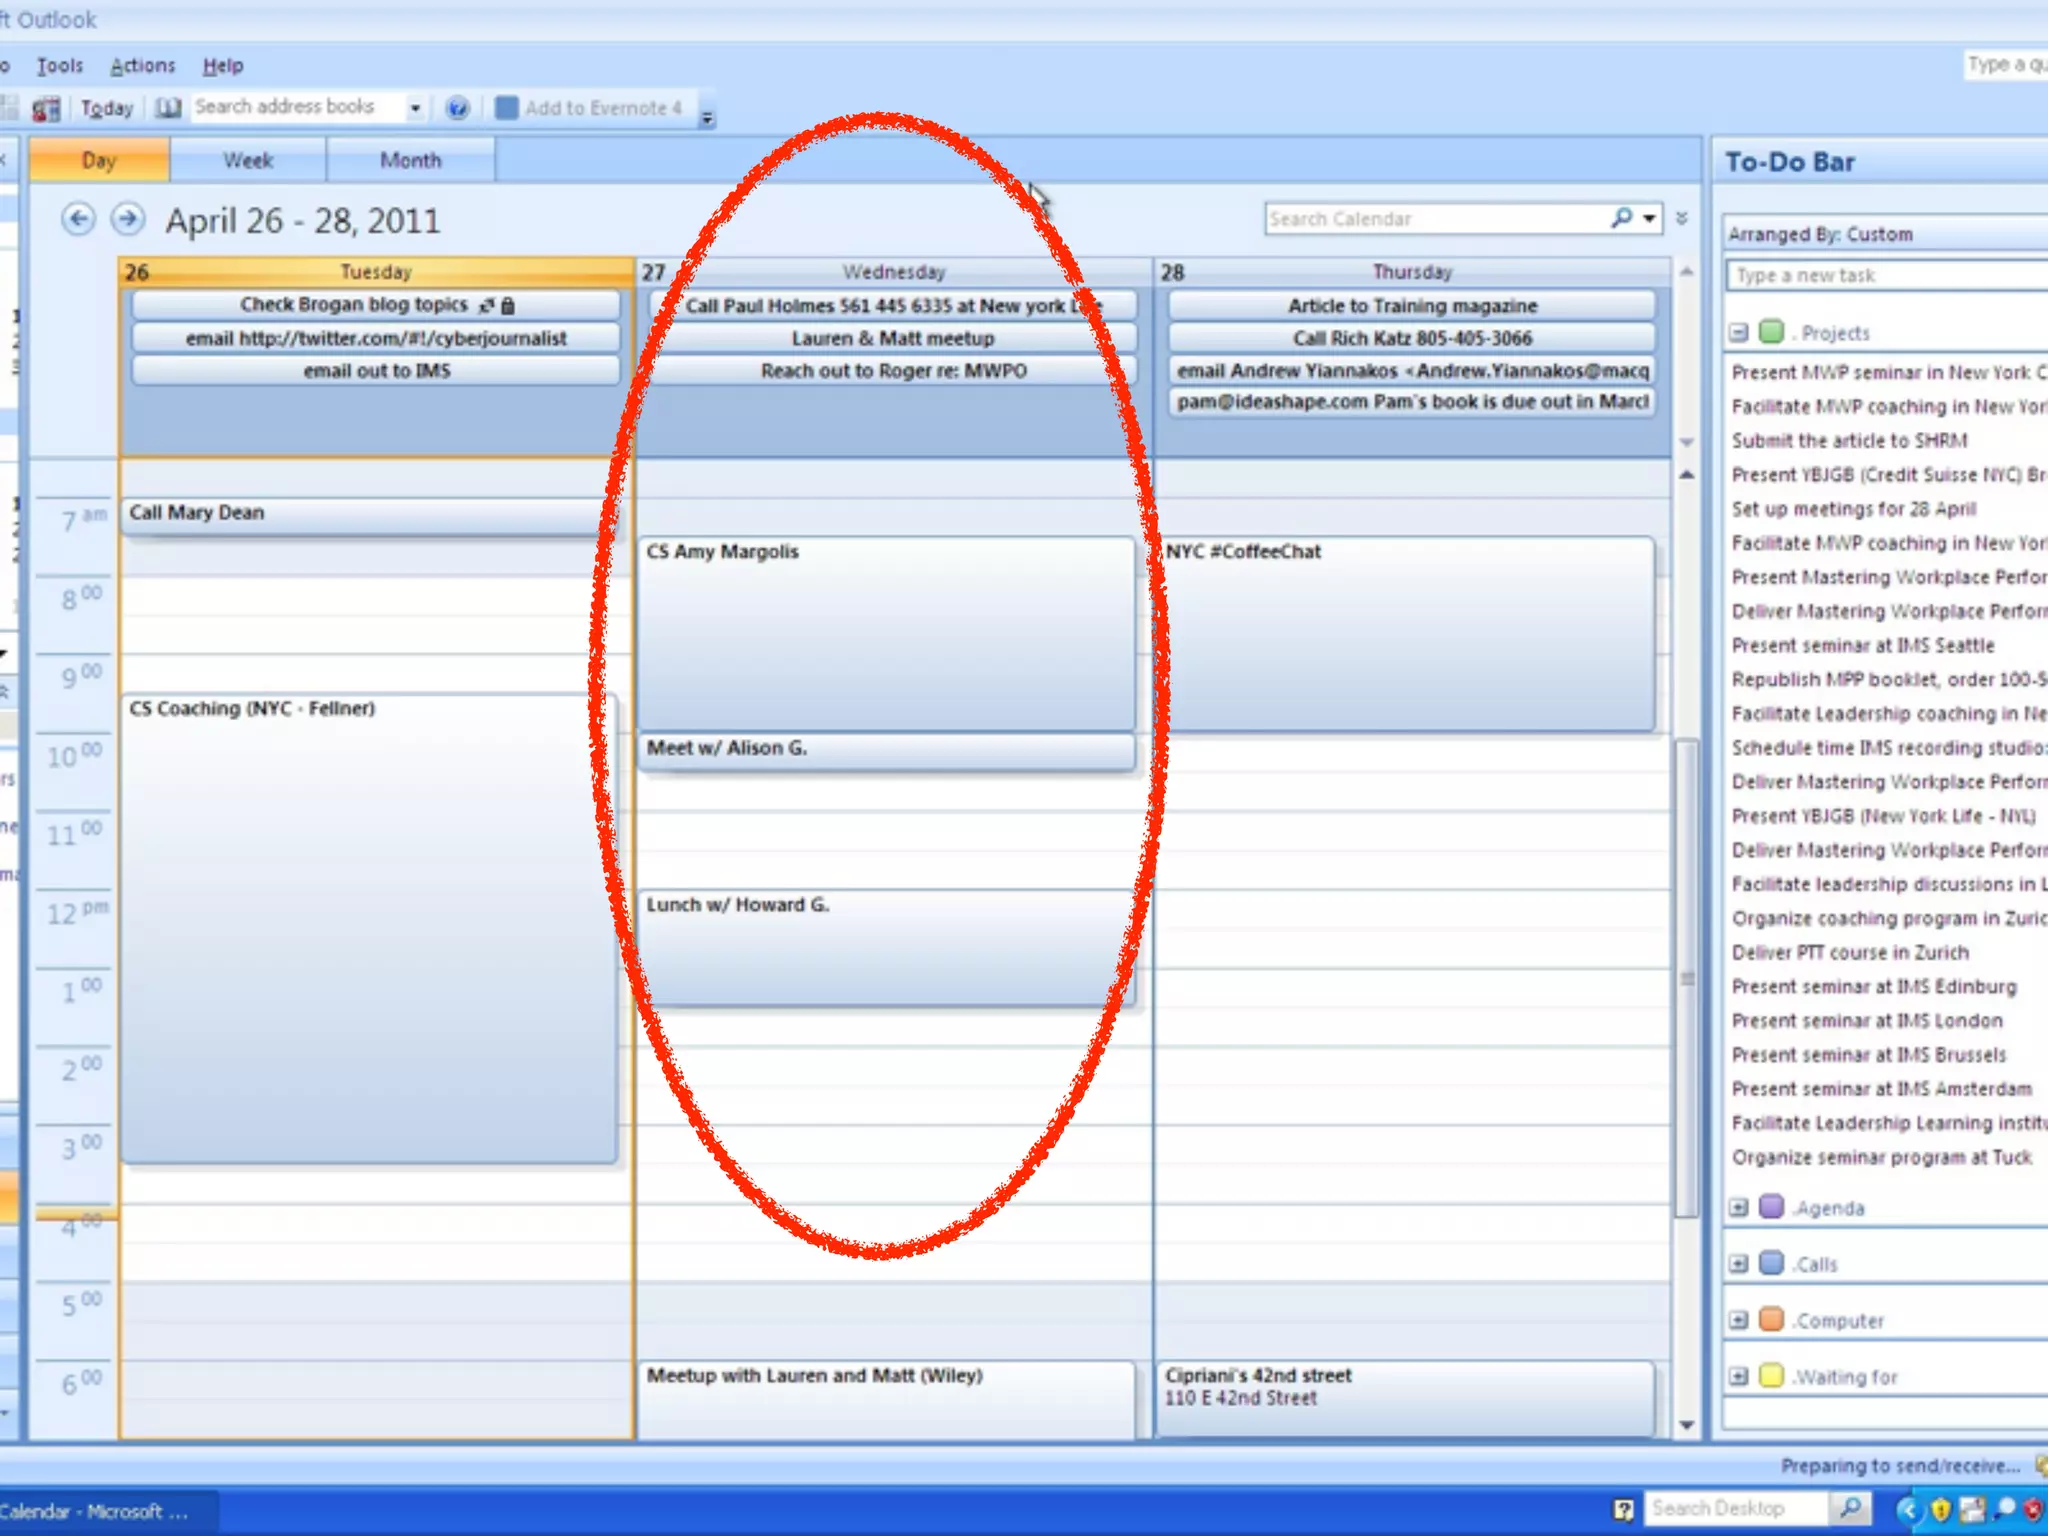Open the Search address books dropdown

click(x=415, y=108)
